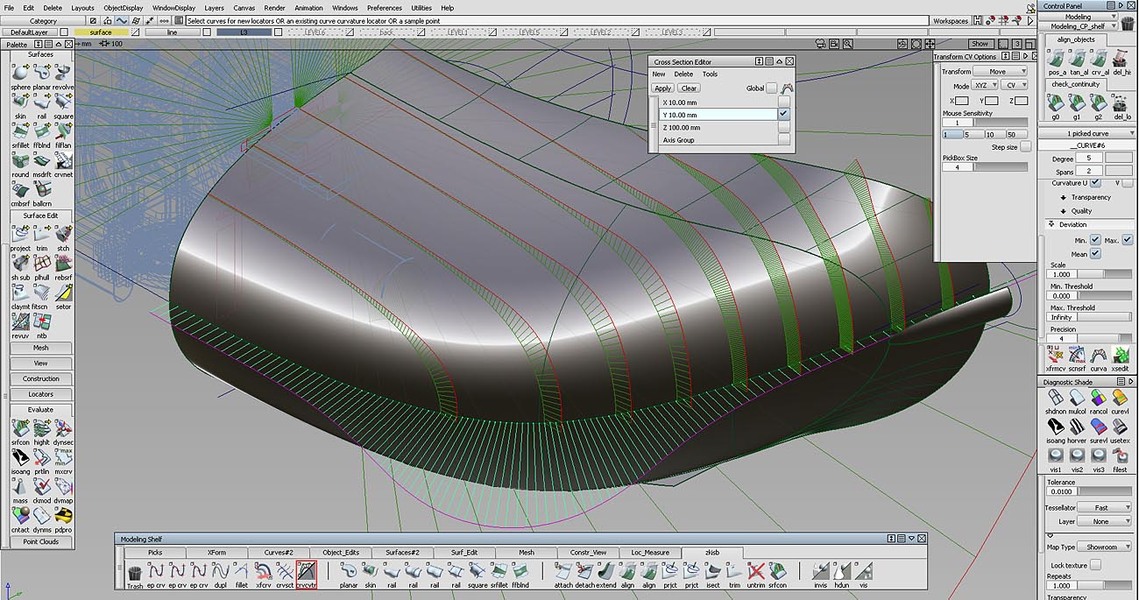Toggle the Mean deviation checkbox

click(x=1095, y=254)
